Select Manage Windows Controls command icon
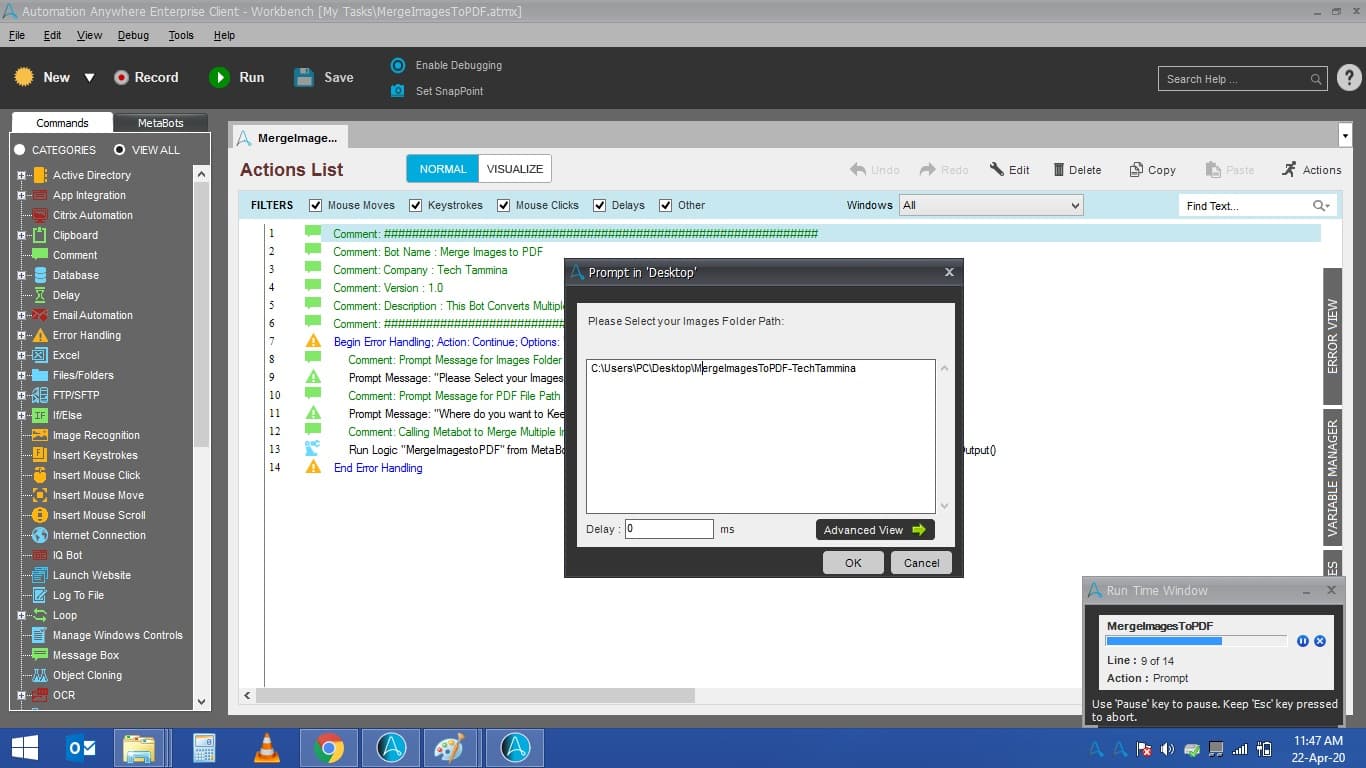1366x768 pixels. 40,635
